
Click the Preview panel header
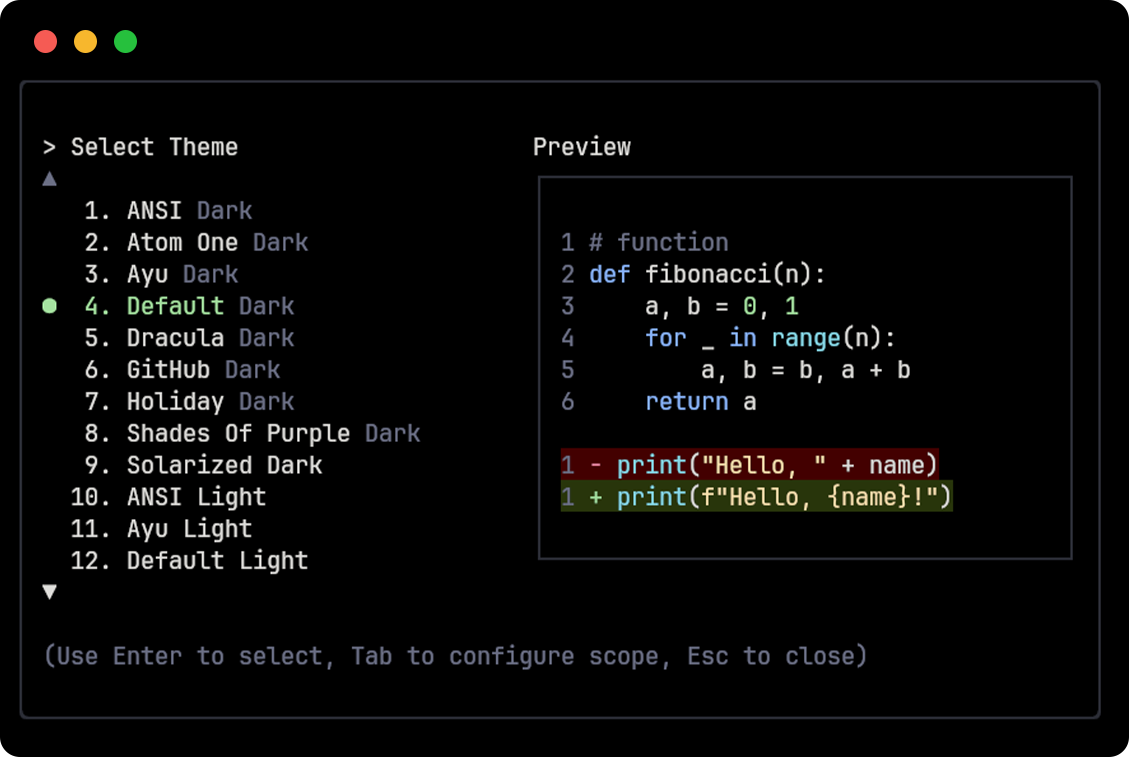pyautogui.click(x=582, y=146)
